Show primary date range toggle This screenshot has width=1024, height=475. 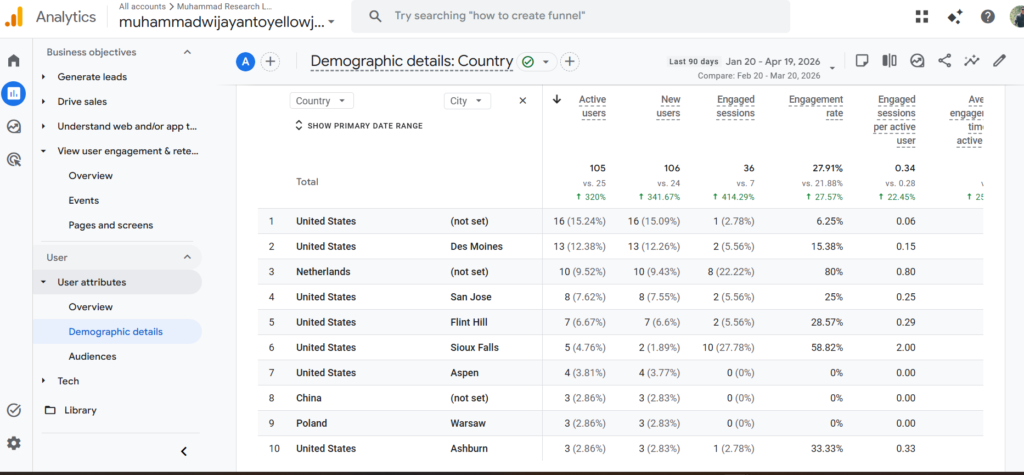click(359, 125)
